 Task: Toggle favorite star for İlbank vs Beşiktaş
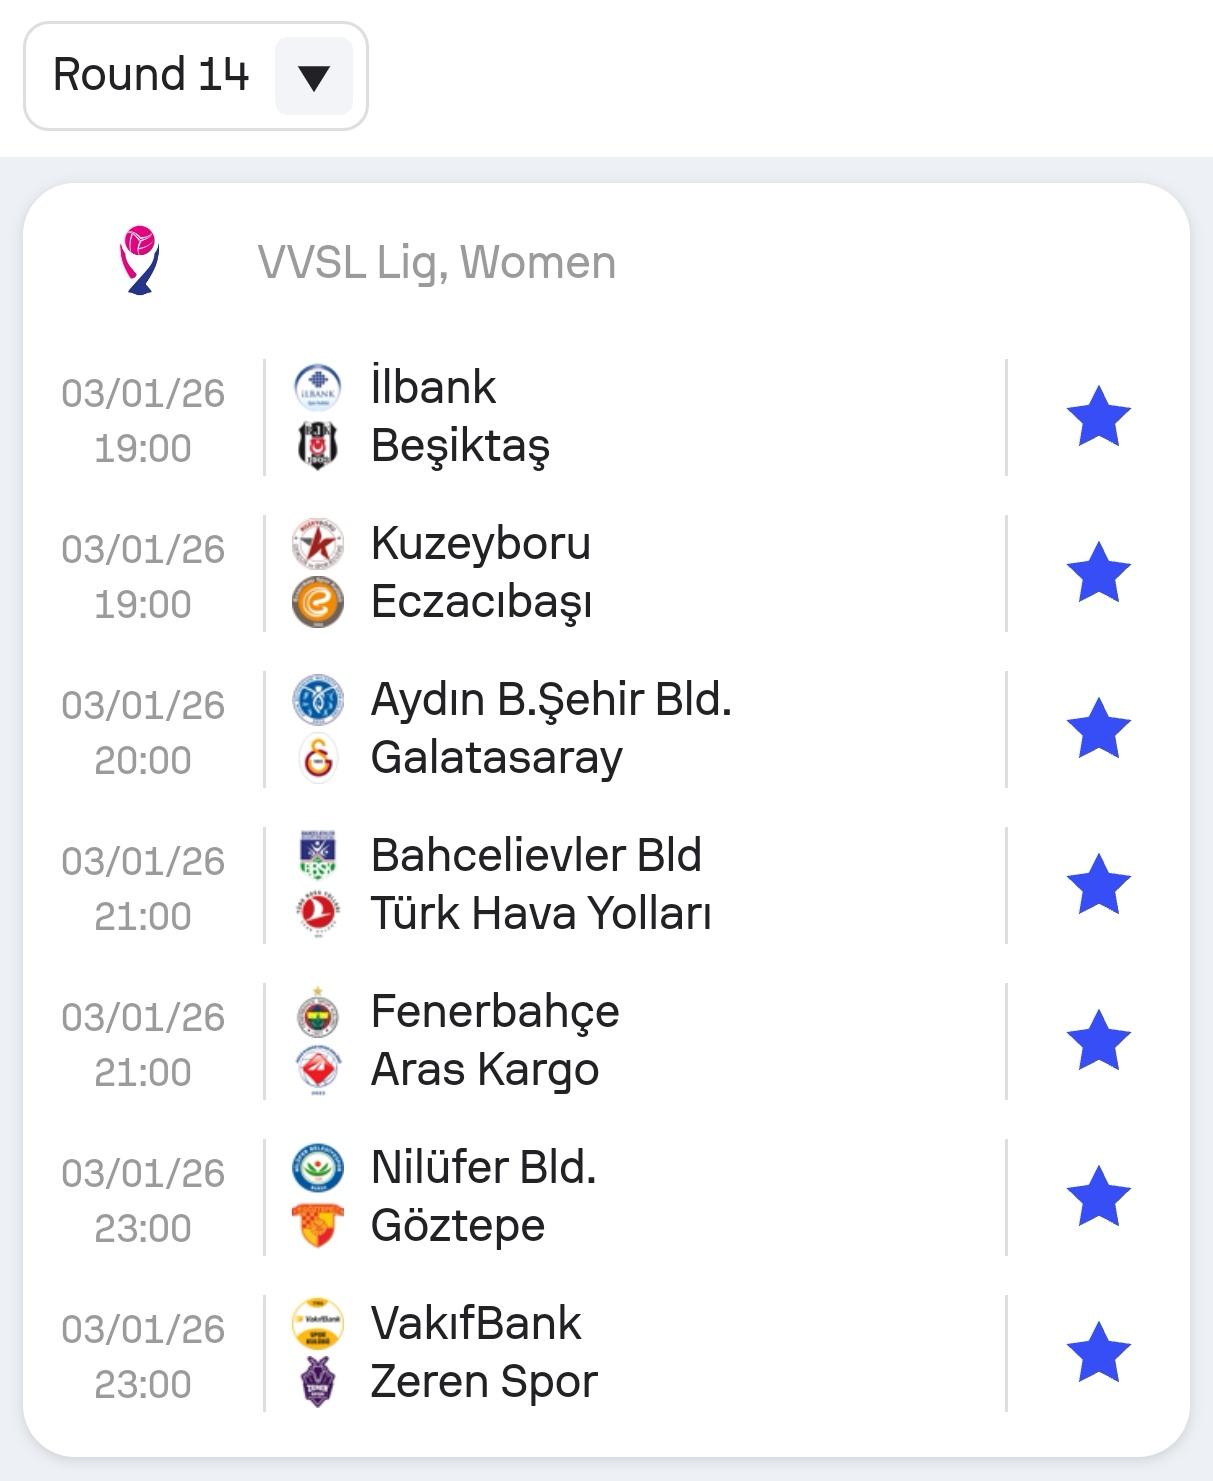(1098, 417)
